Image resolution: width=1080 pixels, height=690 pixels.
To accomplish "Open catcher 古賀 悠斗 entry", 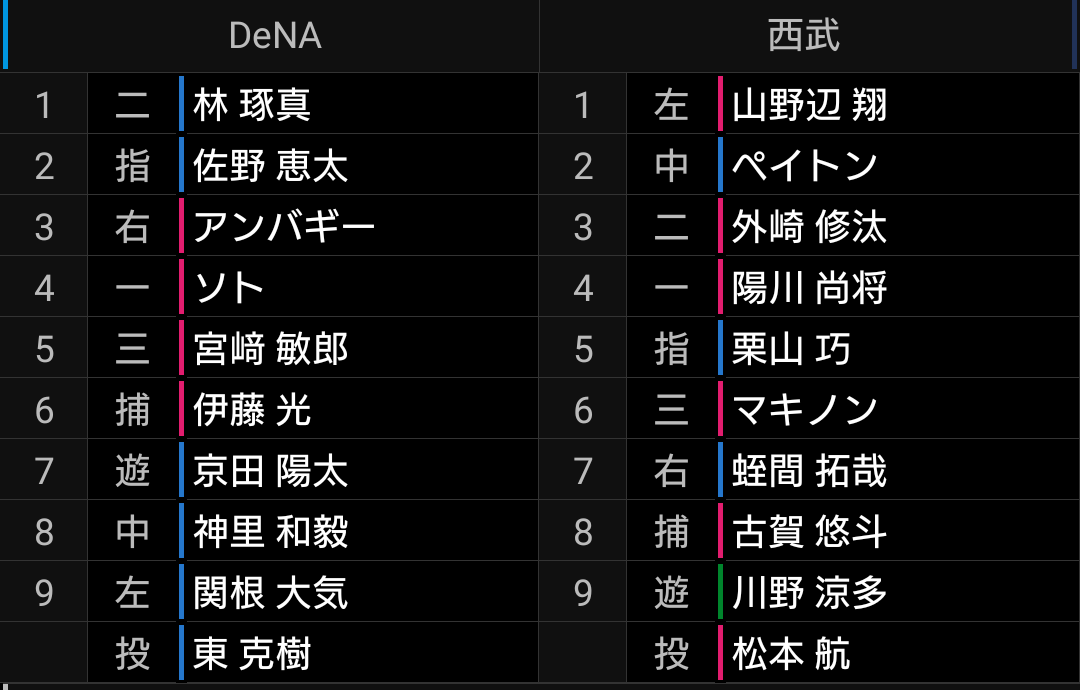I will pos(809,532).
